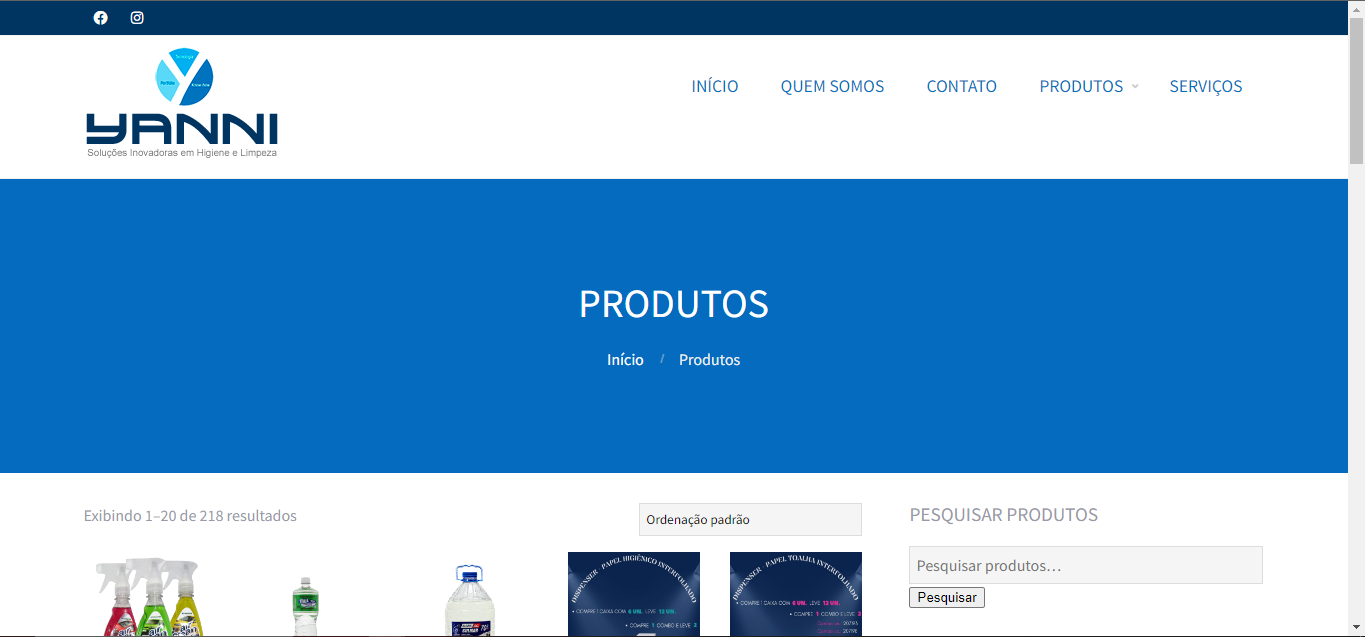The height and width of the screenshot is (637, 1365).
Task: Open the QUEM SOMOS page
Action: tap(832, 86)
